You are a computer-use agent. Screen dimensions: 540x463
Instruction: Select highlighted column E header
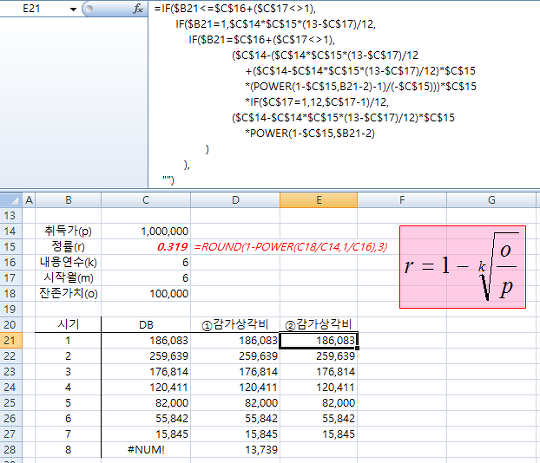319,200
